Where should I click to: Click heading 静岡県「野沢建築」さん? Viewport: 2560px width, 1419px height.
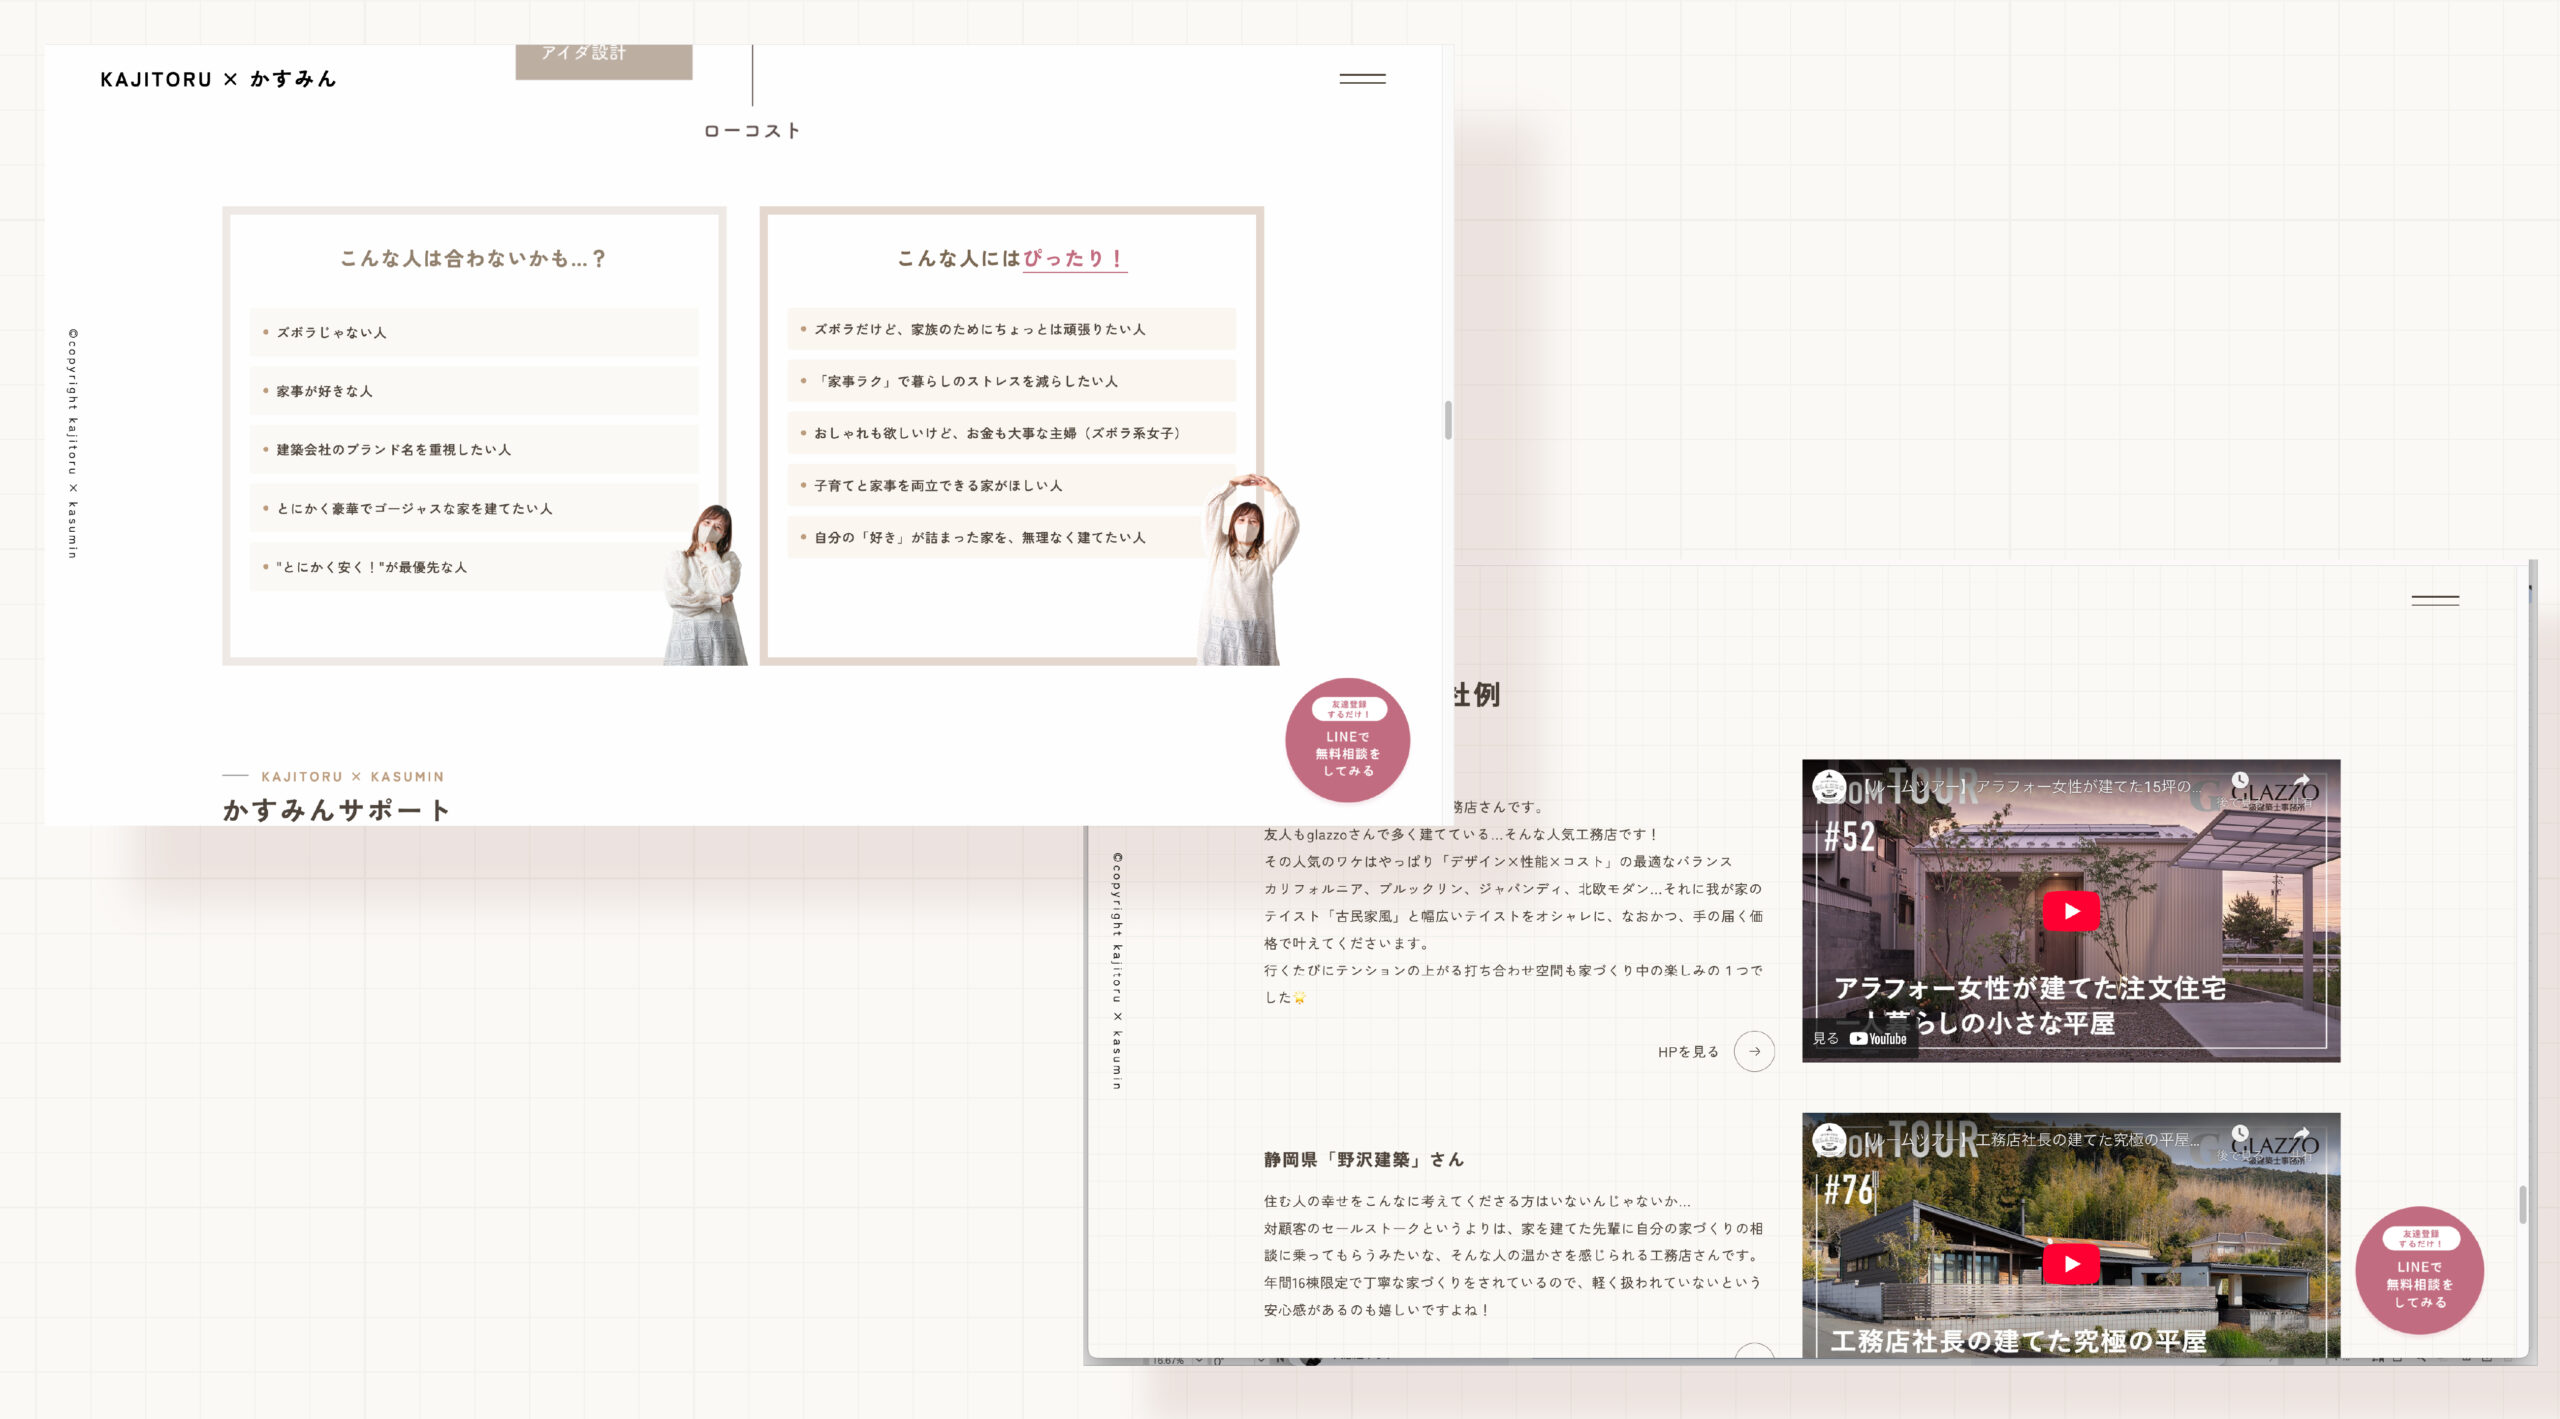[x=1364, y=1159]
